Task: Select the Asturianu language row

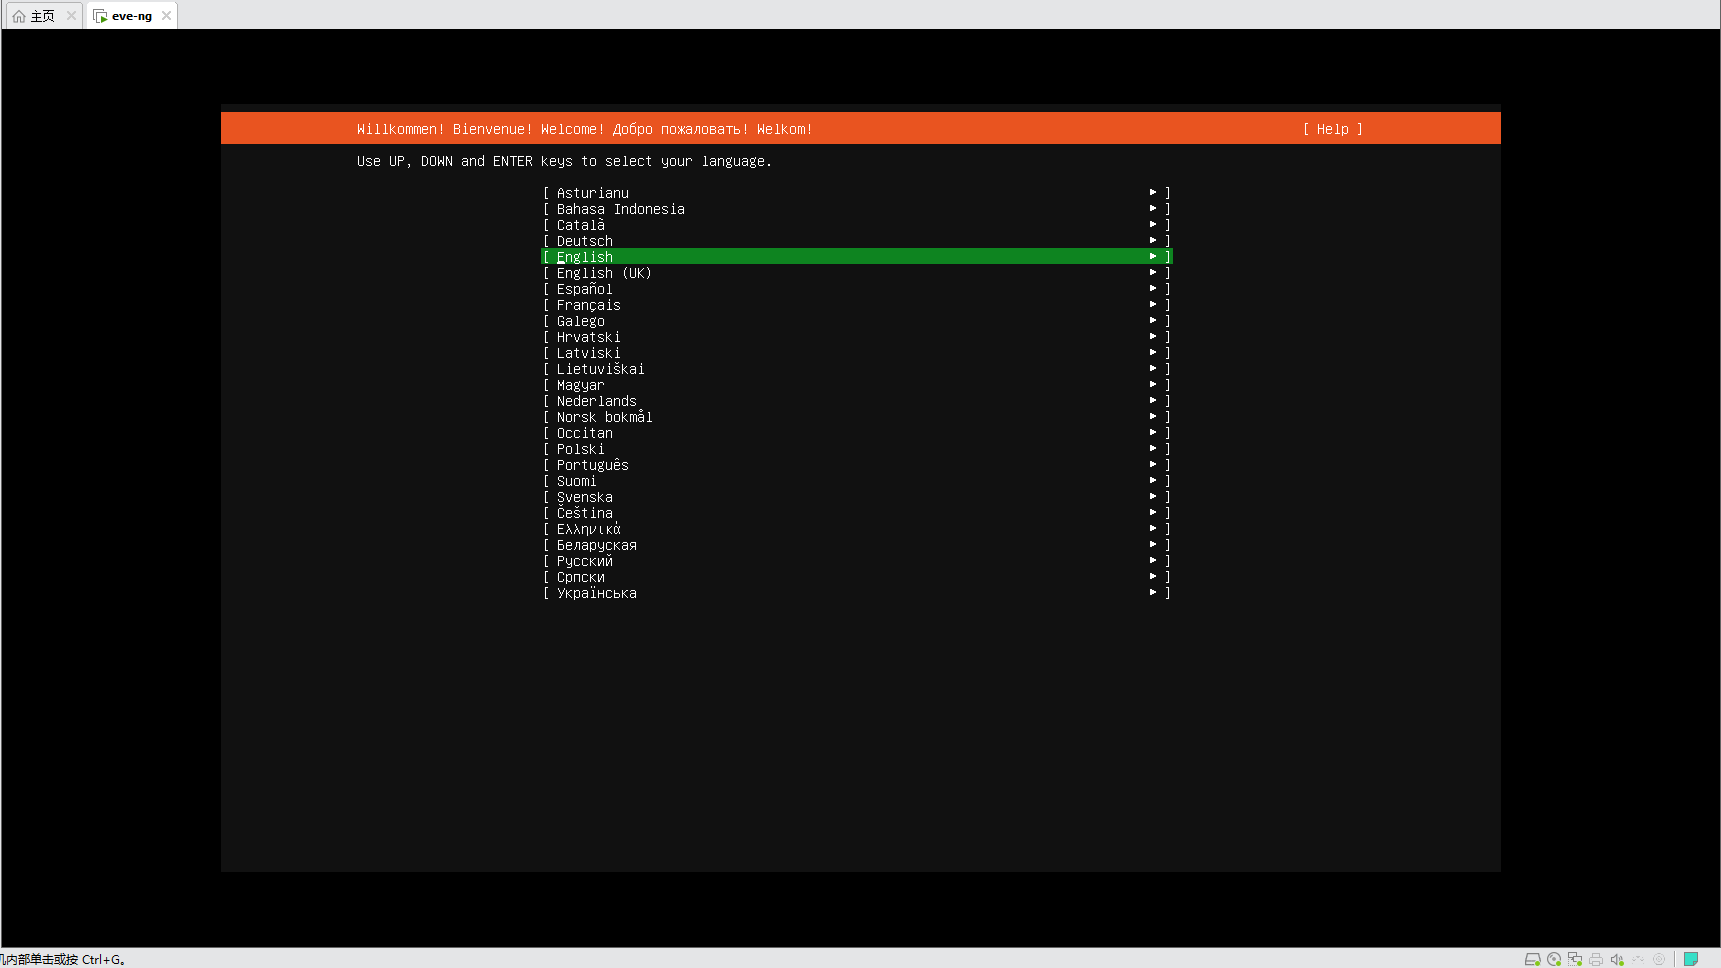Action: (x=856, y=193)
